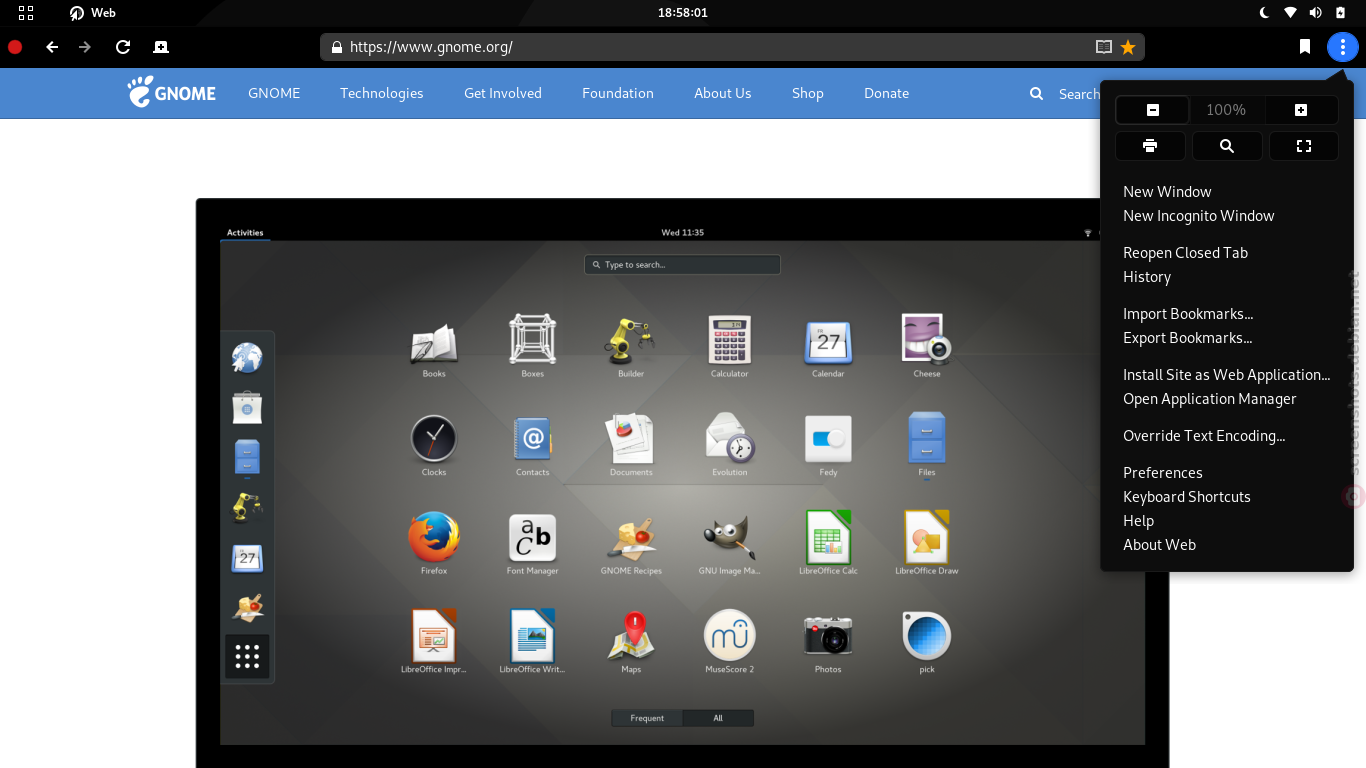Open the Activities overview grid icon
The image size is (1366, 768).
click(26, 13)
